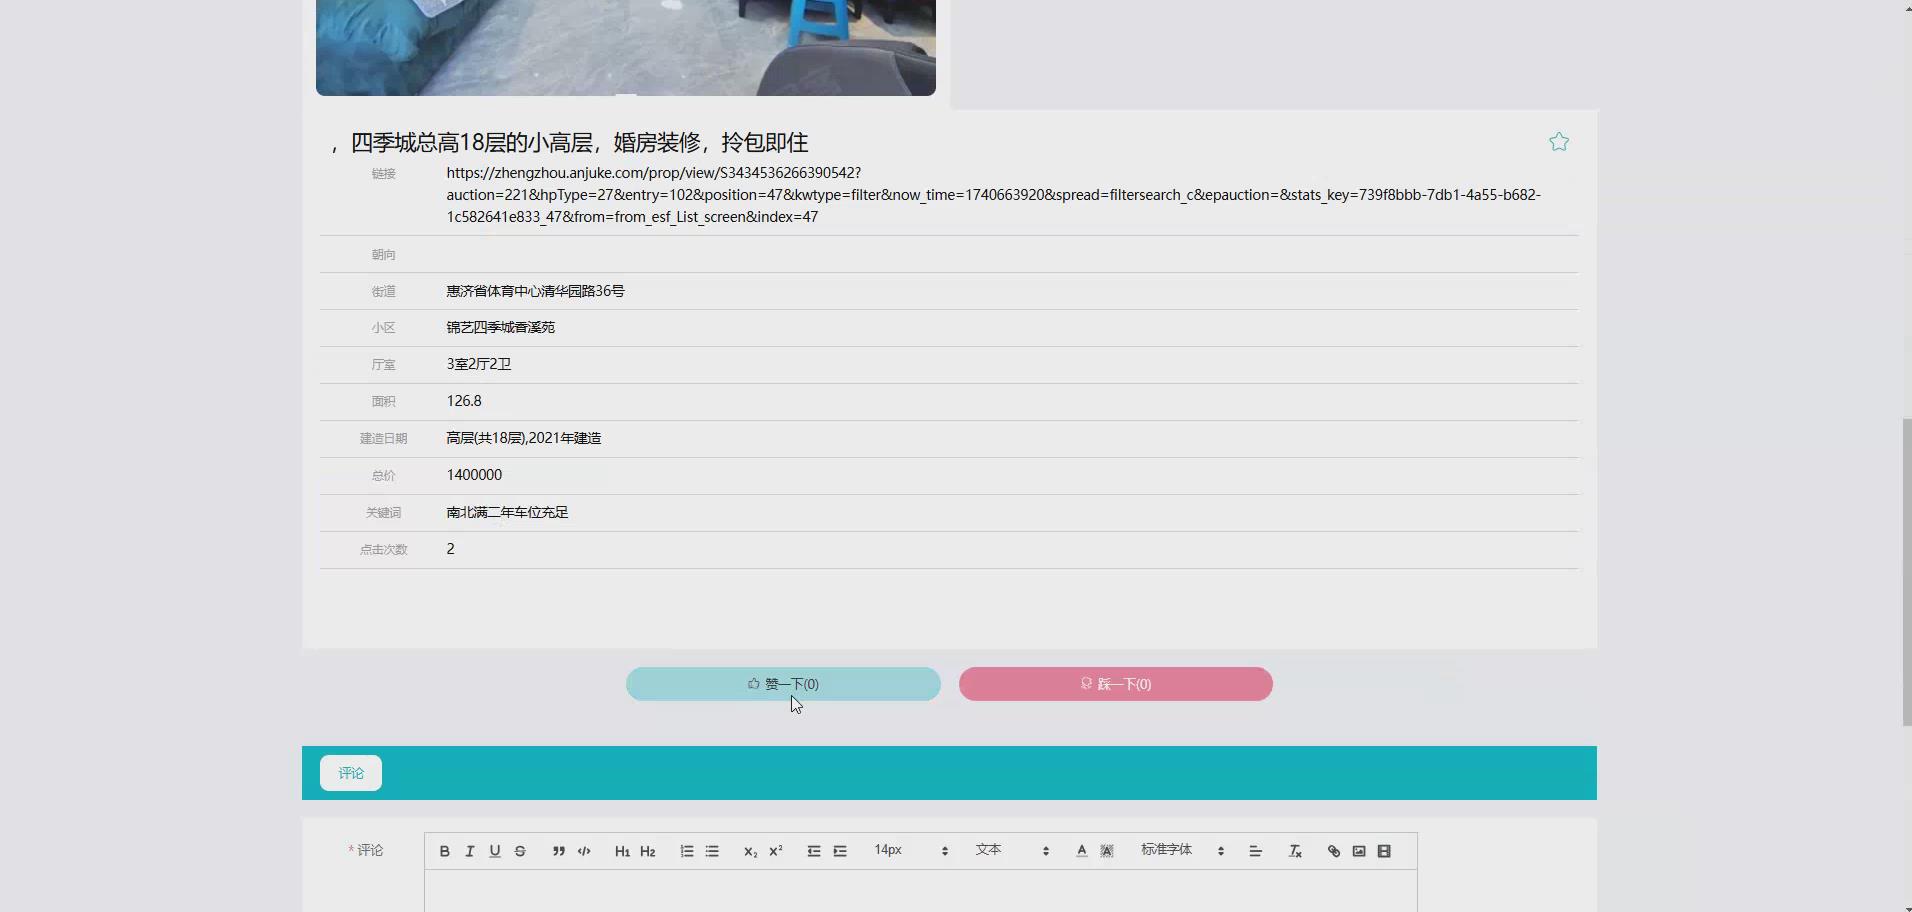The height and width of the screenshot is (912, 1912).
Task: Click the total price value 1400000
Action: click(474, 475)
